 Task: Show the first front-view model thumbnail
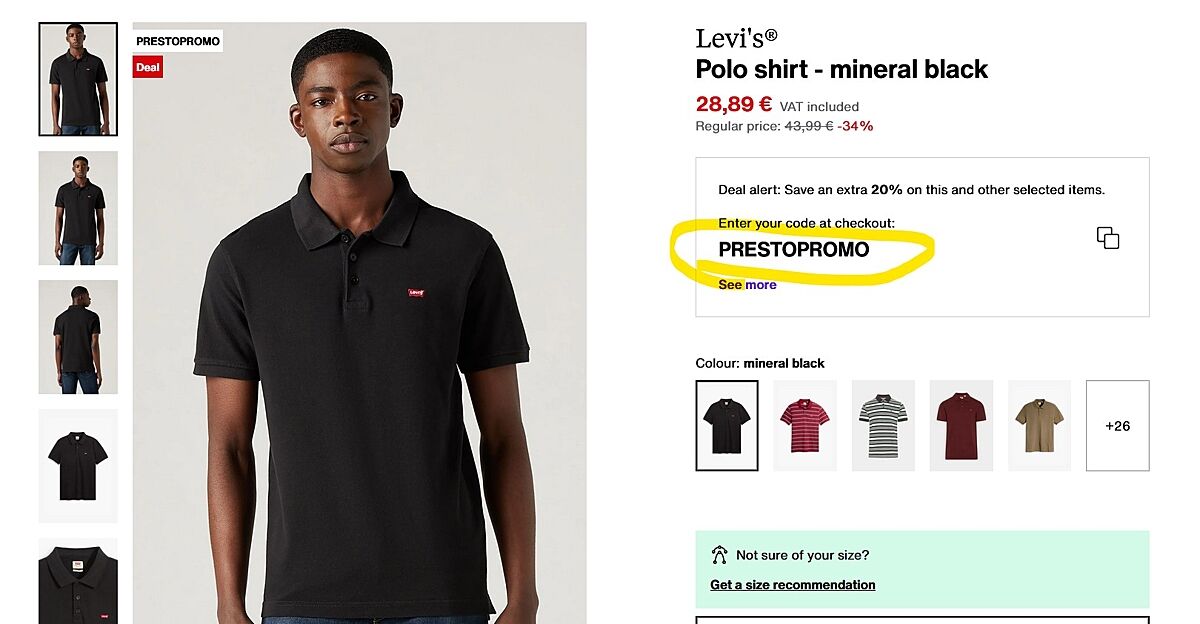(x=78, y=79)
